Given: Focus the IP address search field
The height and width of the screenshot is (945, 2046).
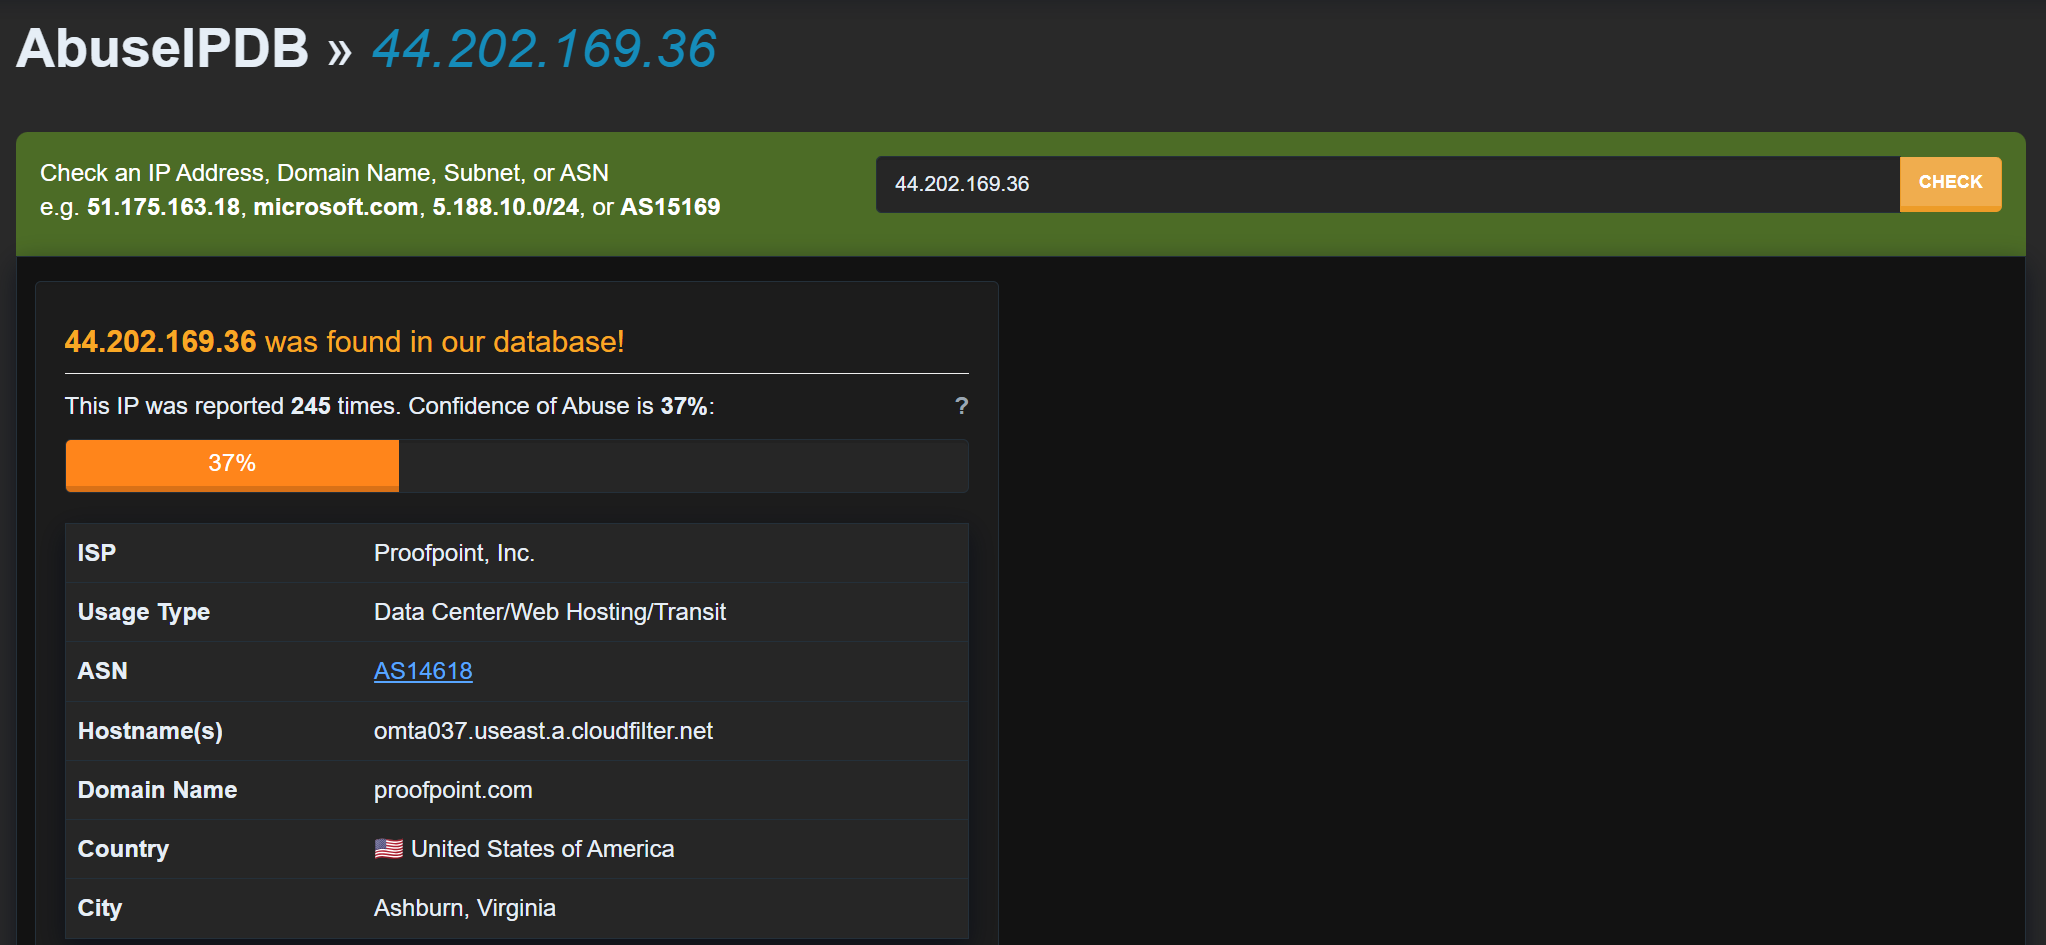Looking at the screenshot, I should [x=1386, y=184].
